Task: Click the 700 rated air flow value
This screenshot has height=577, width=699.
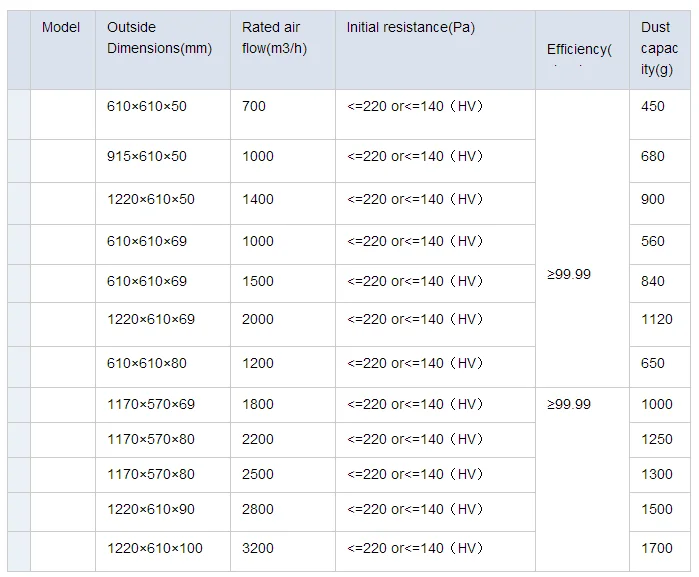Action: pos(254,106)
